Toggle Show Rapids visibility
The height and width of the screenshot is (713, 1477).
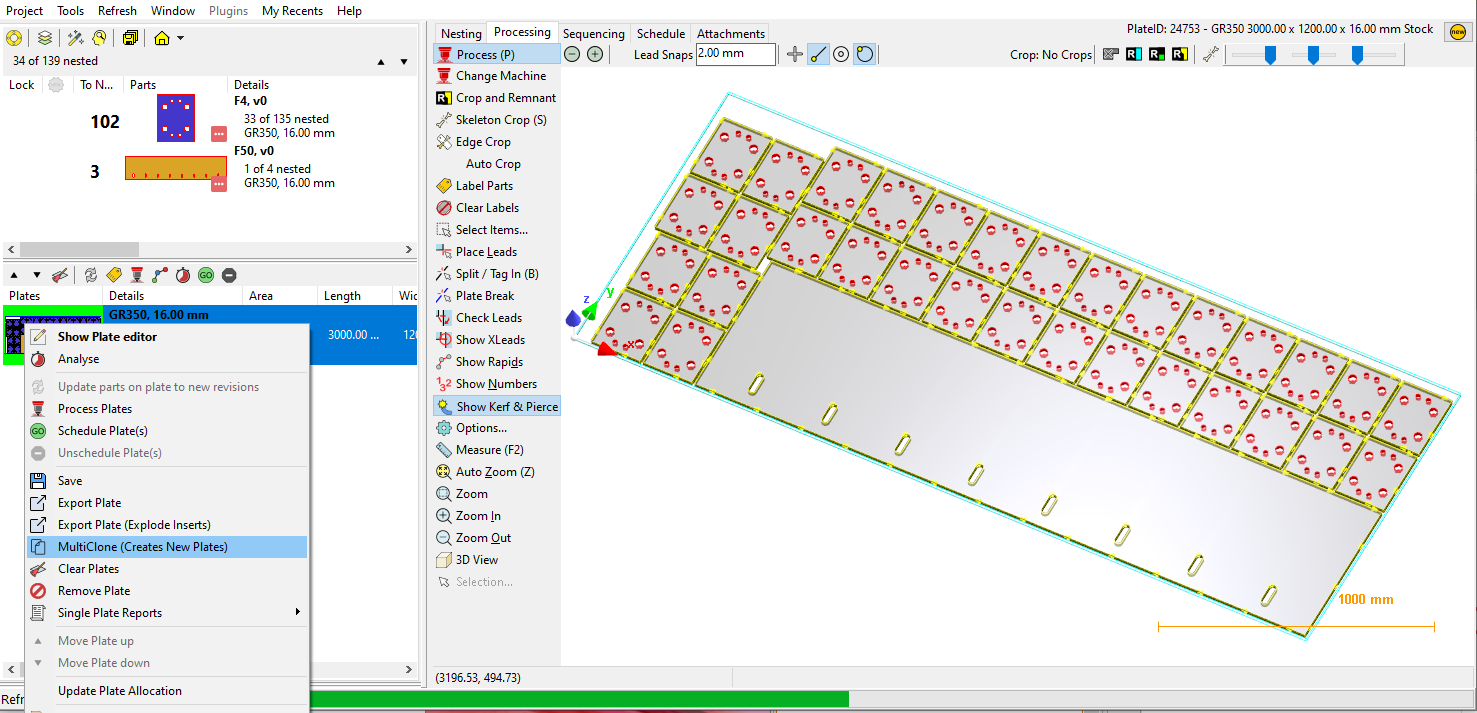[x=488, y=361]
